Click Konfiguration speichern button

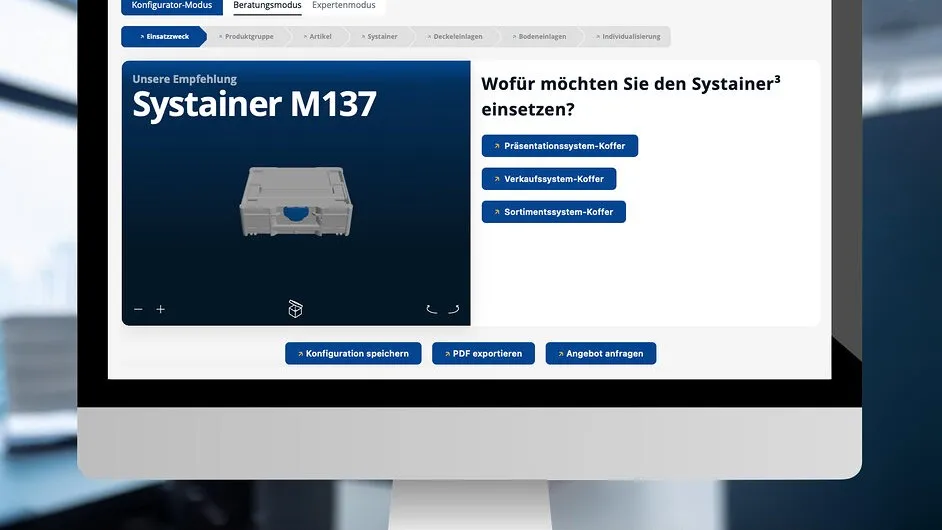coord(353,353)
